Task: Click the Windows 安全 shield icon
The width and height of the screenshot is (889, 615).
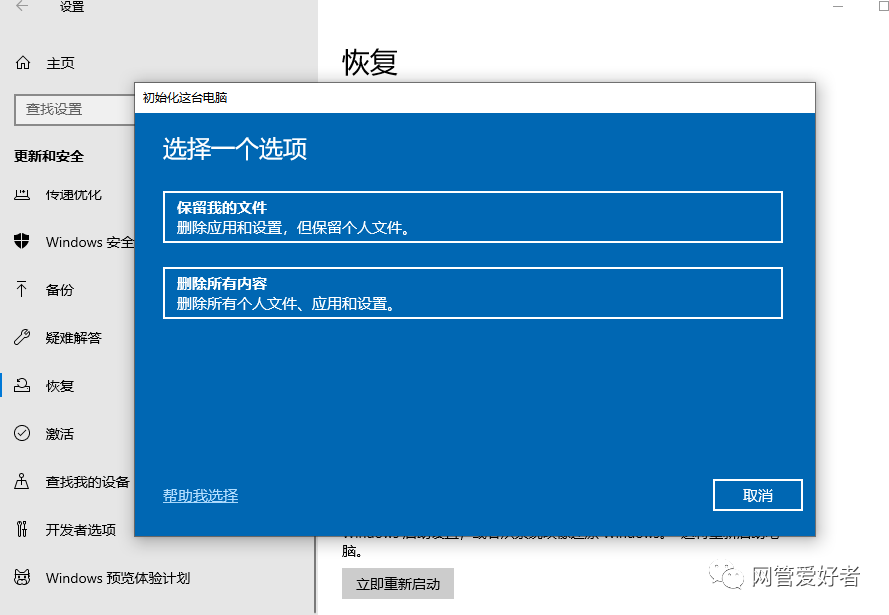Action: pos(22,241)
